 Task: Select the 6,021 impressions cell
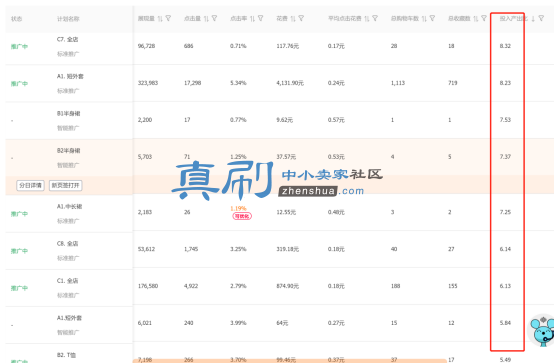click(145, 323)
